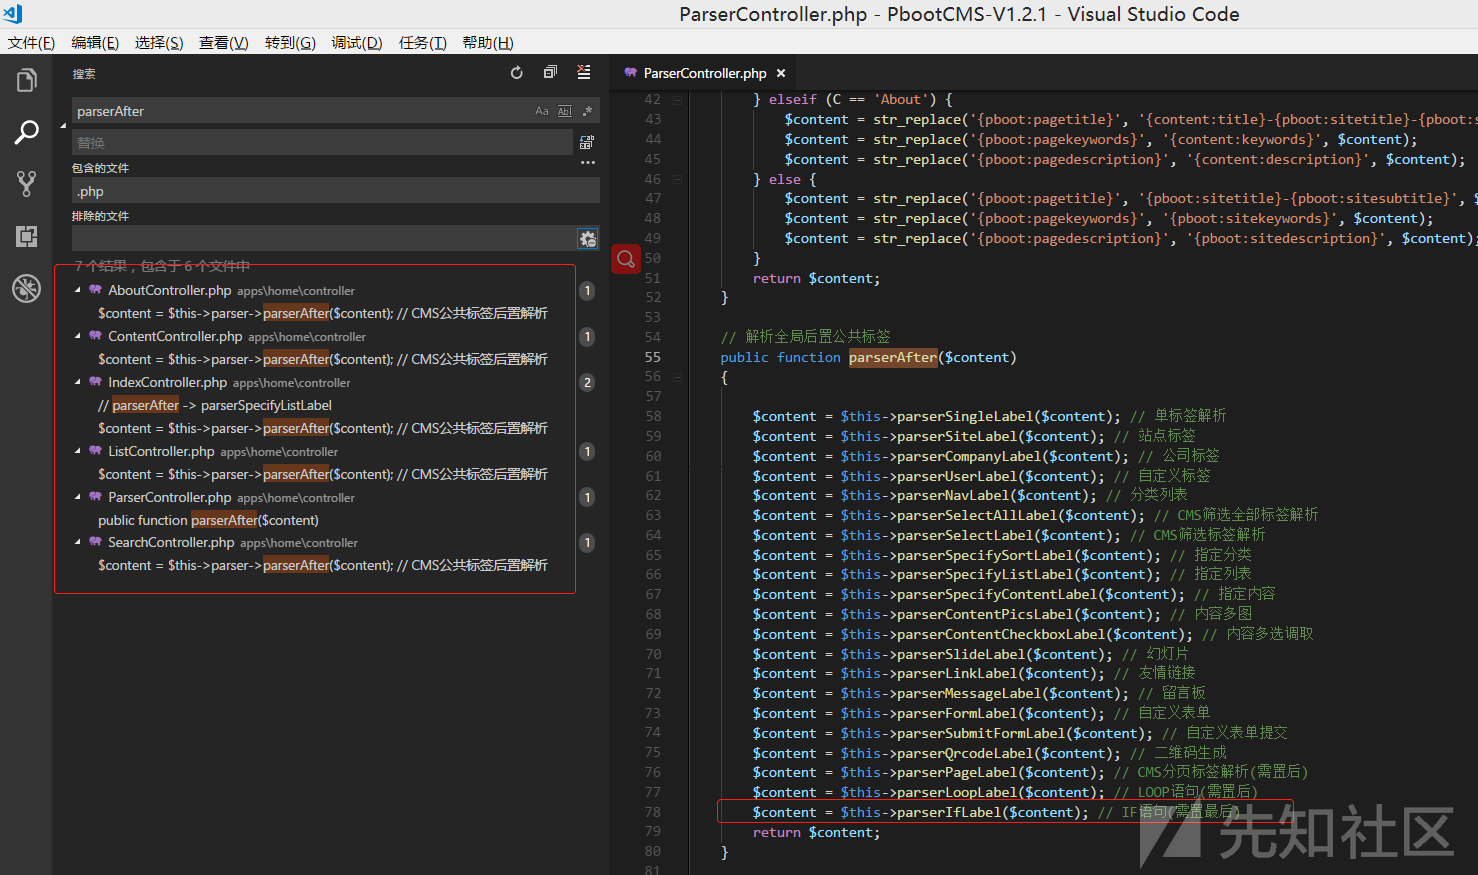
Task: Fold the code block at line 56
Action: [677, 377]
